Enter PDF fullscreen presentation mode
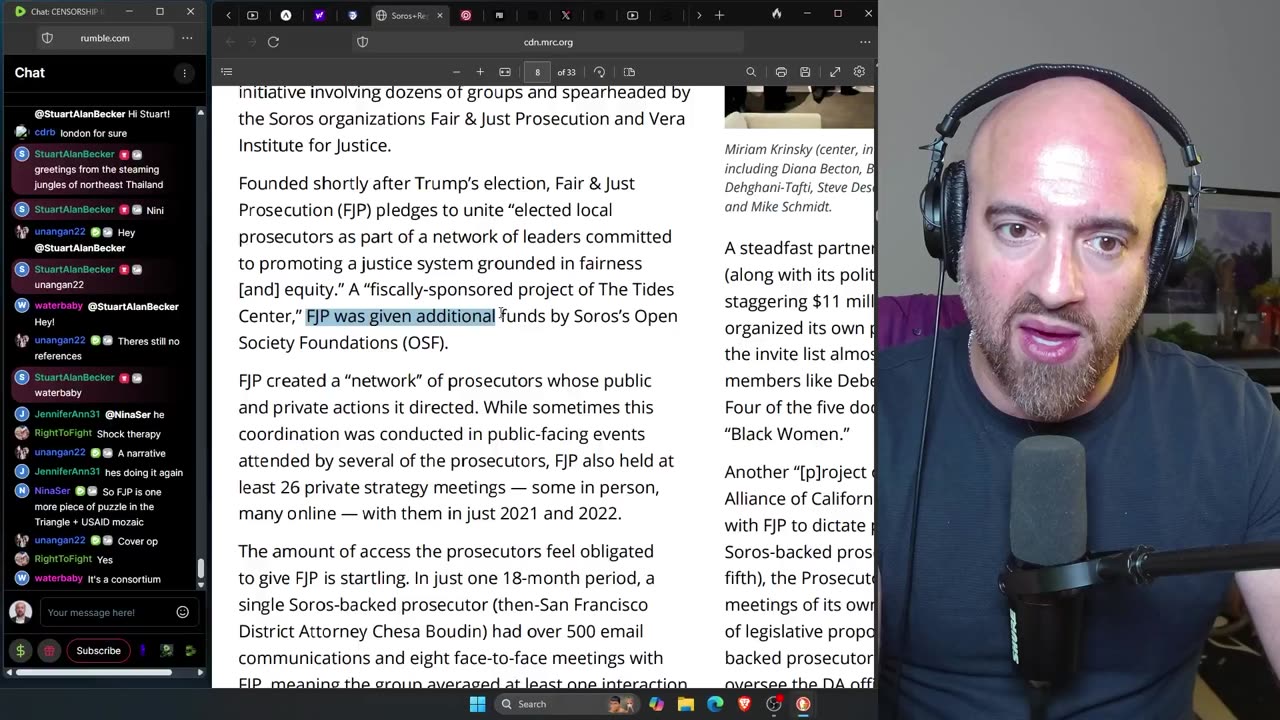The image size is (1280, 720). (835, 72)
